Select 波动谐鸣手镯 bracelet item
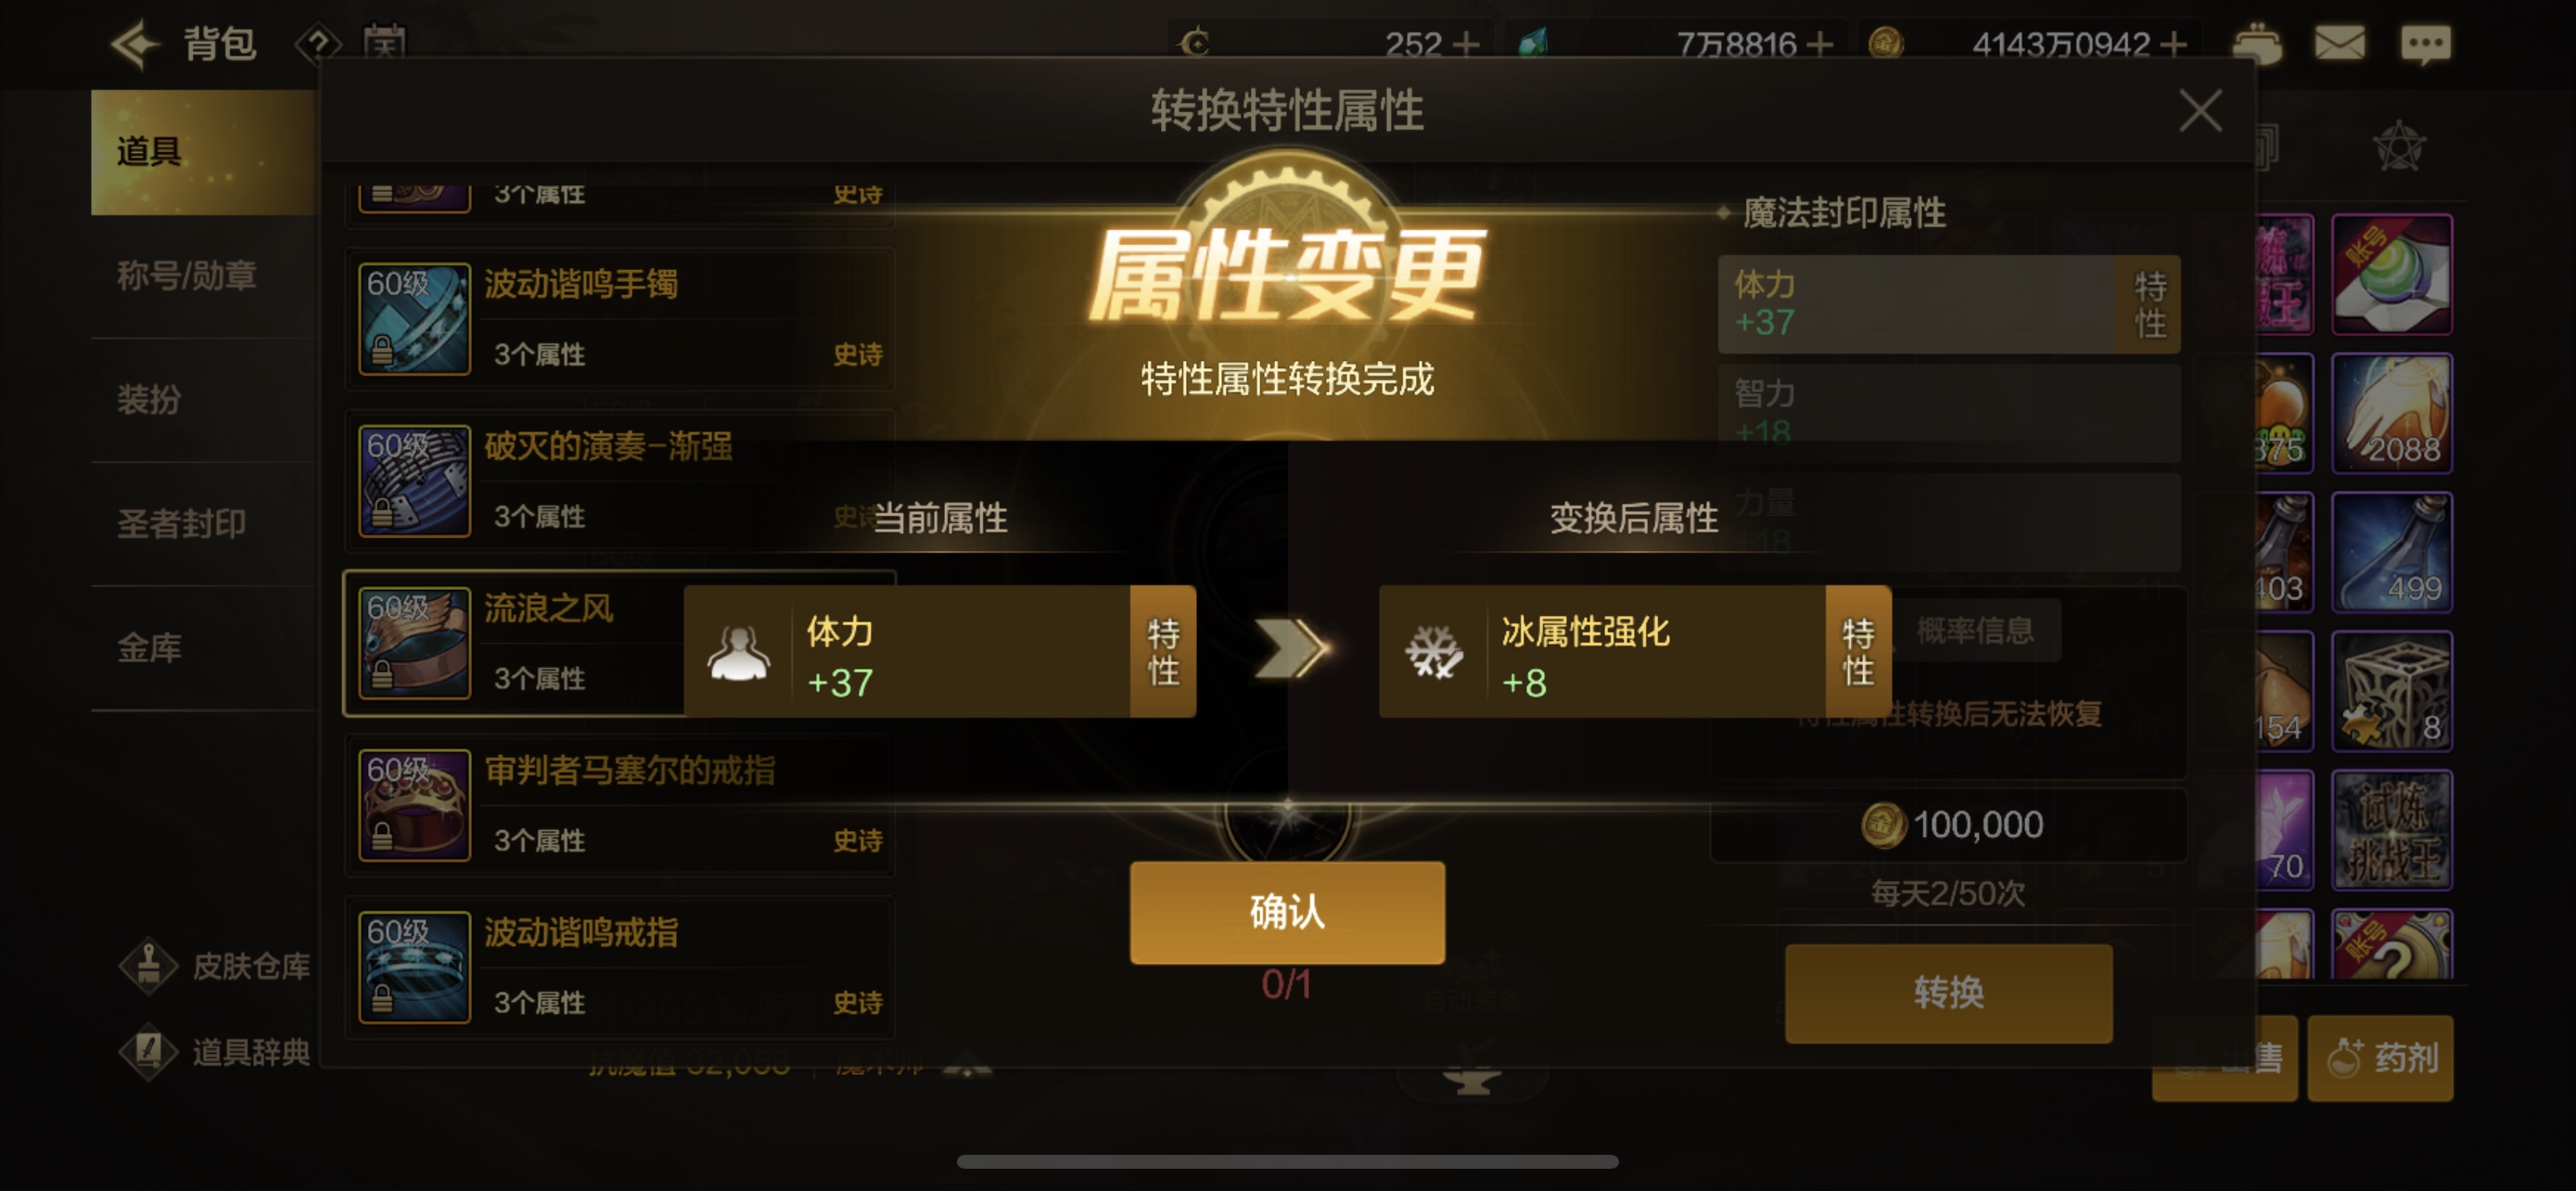Viewport: 2576px width, 1191px height. [619, 318]
